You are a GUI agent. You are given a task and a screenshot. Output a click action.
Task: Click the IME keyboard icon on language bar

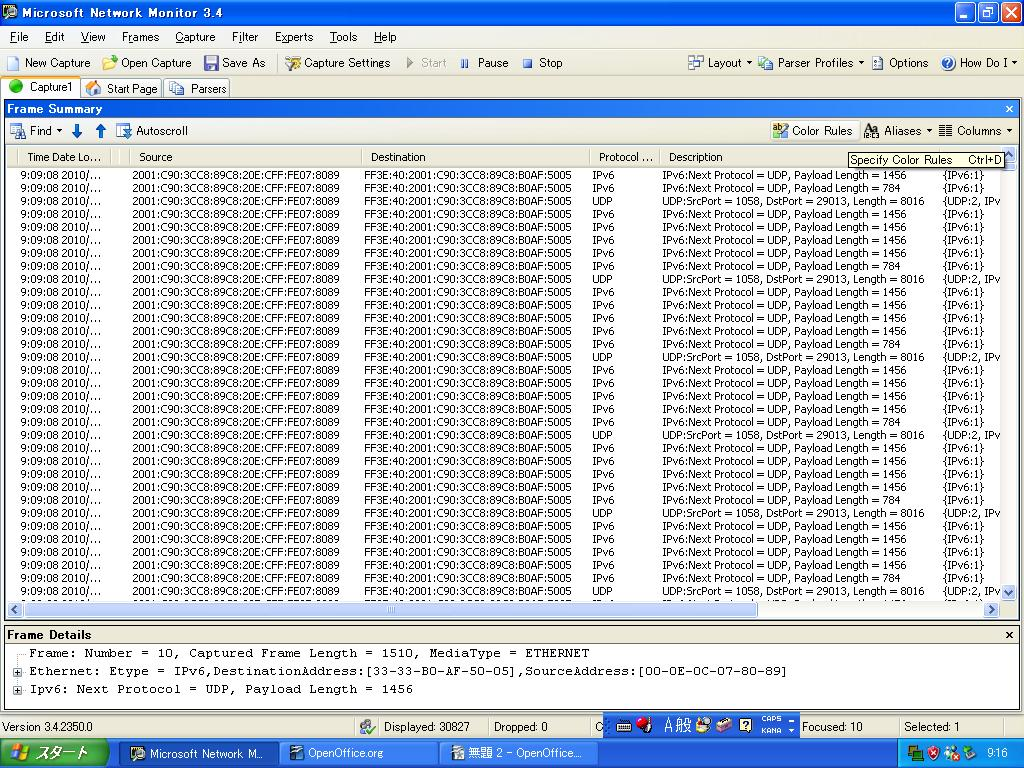tap(624, 726)
